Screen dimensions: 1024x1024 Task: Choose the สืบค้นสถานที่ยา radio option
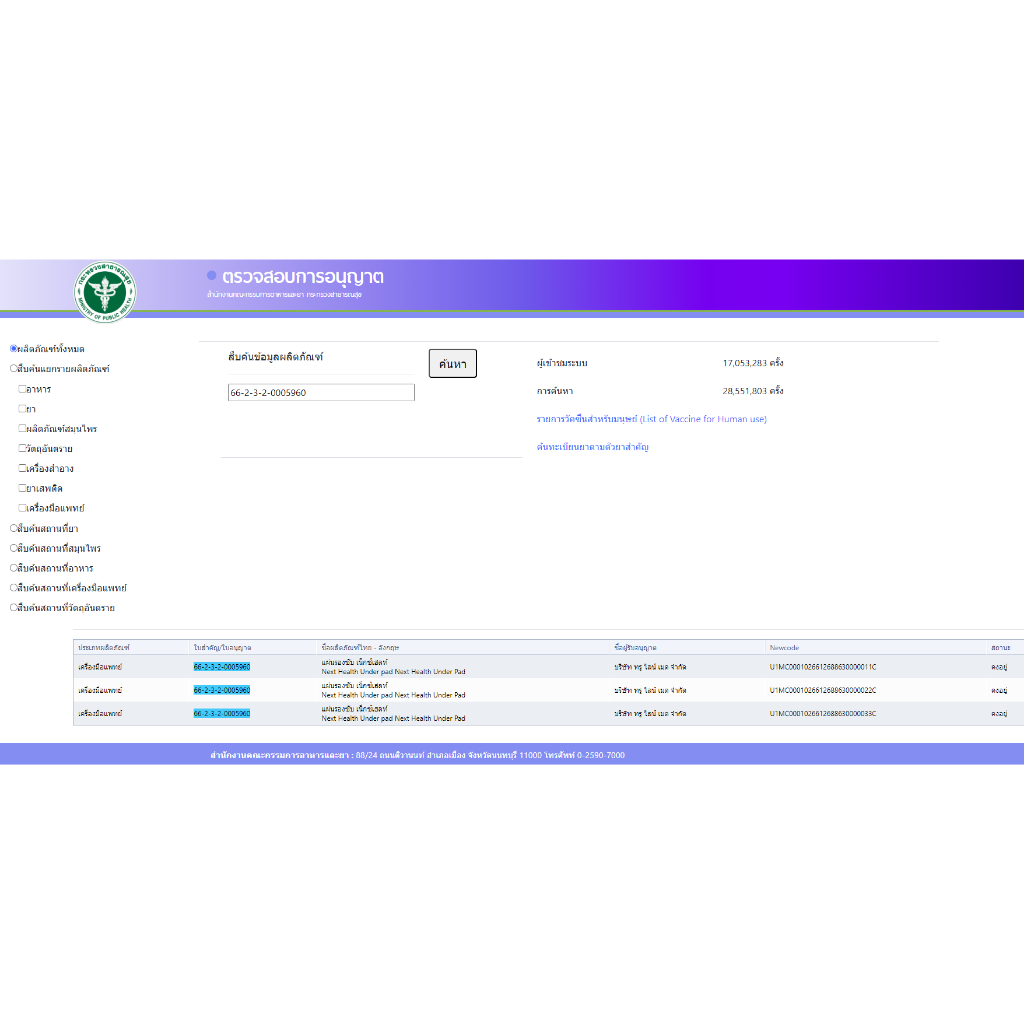(x=14, y=528)
